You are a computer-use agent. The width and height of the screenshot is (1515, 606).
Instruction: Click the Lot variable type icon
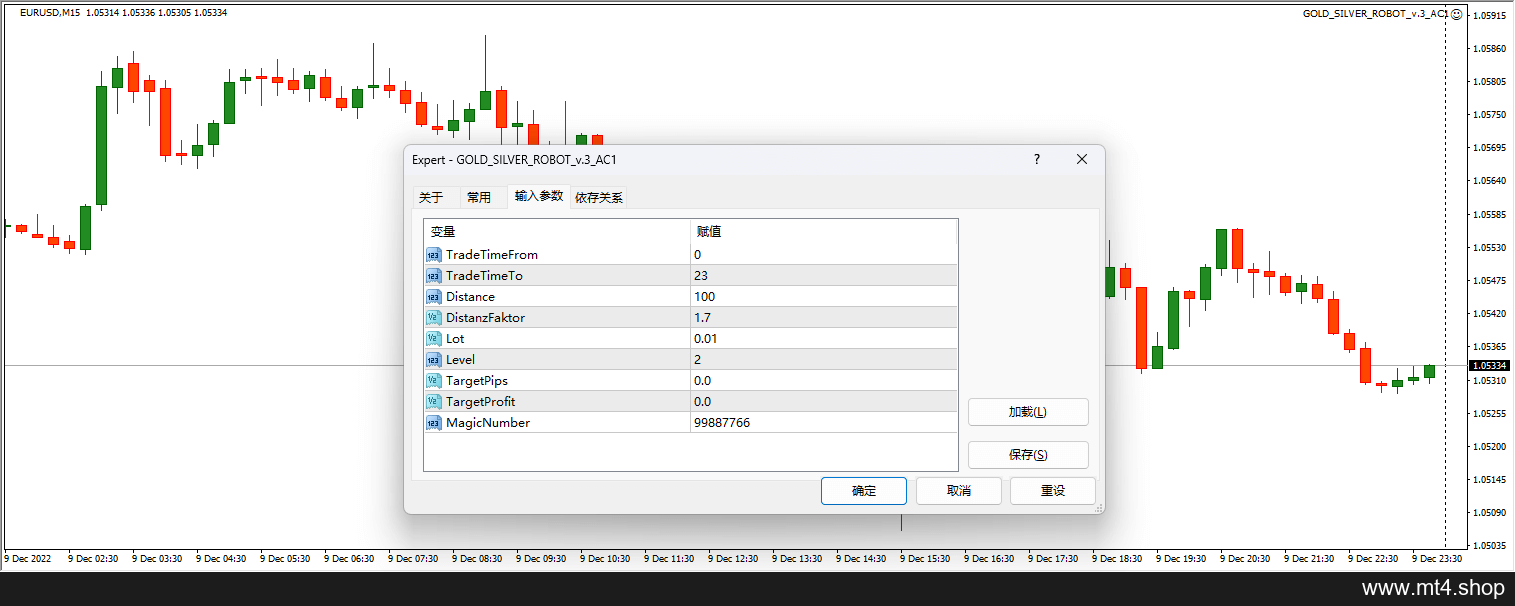coord(434,339)
